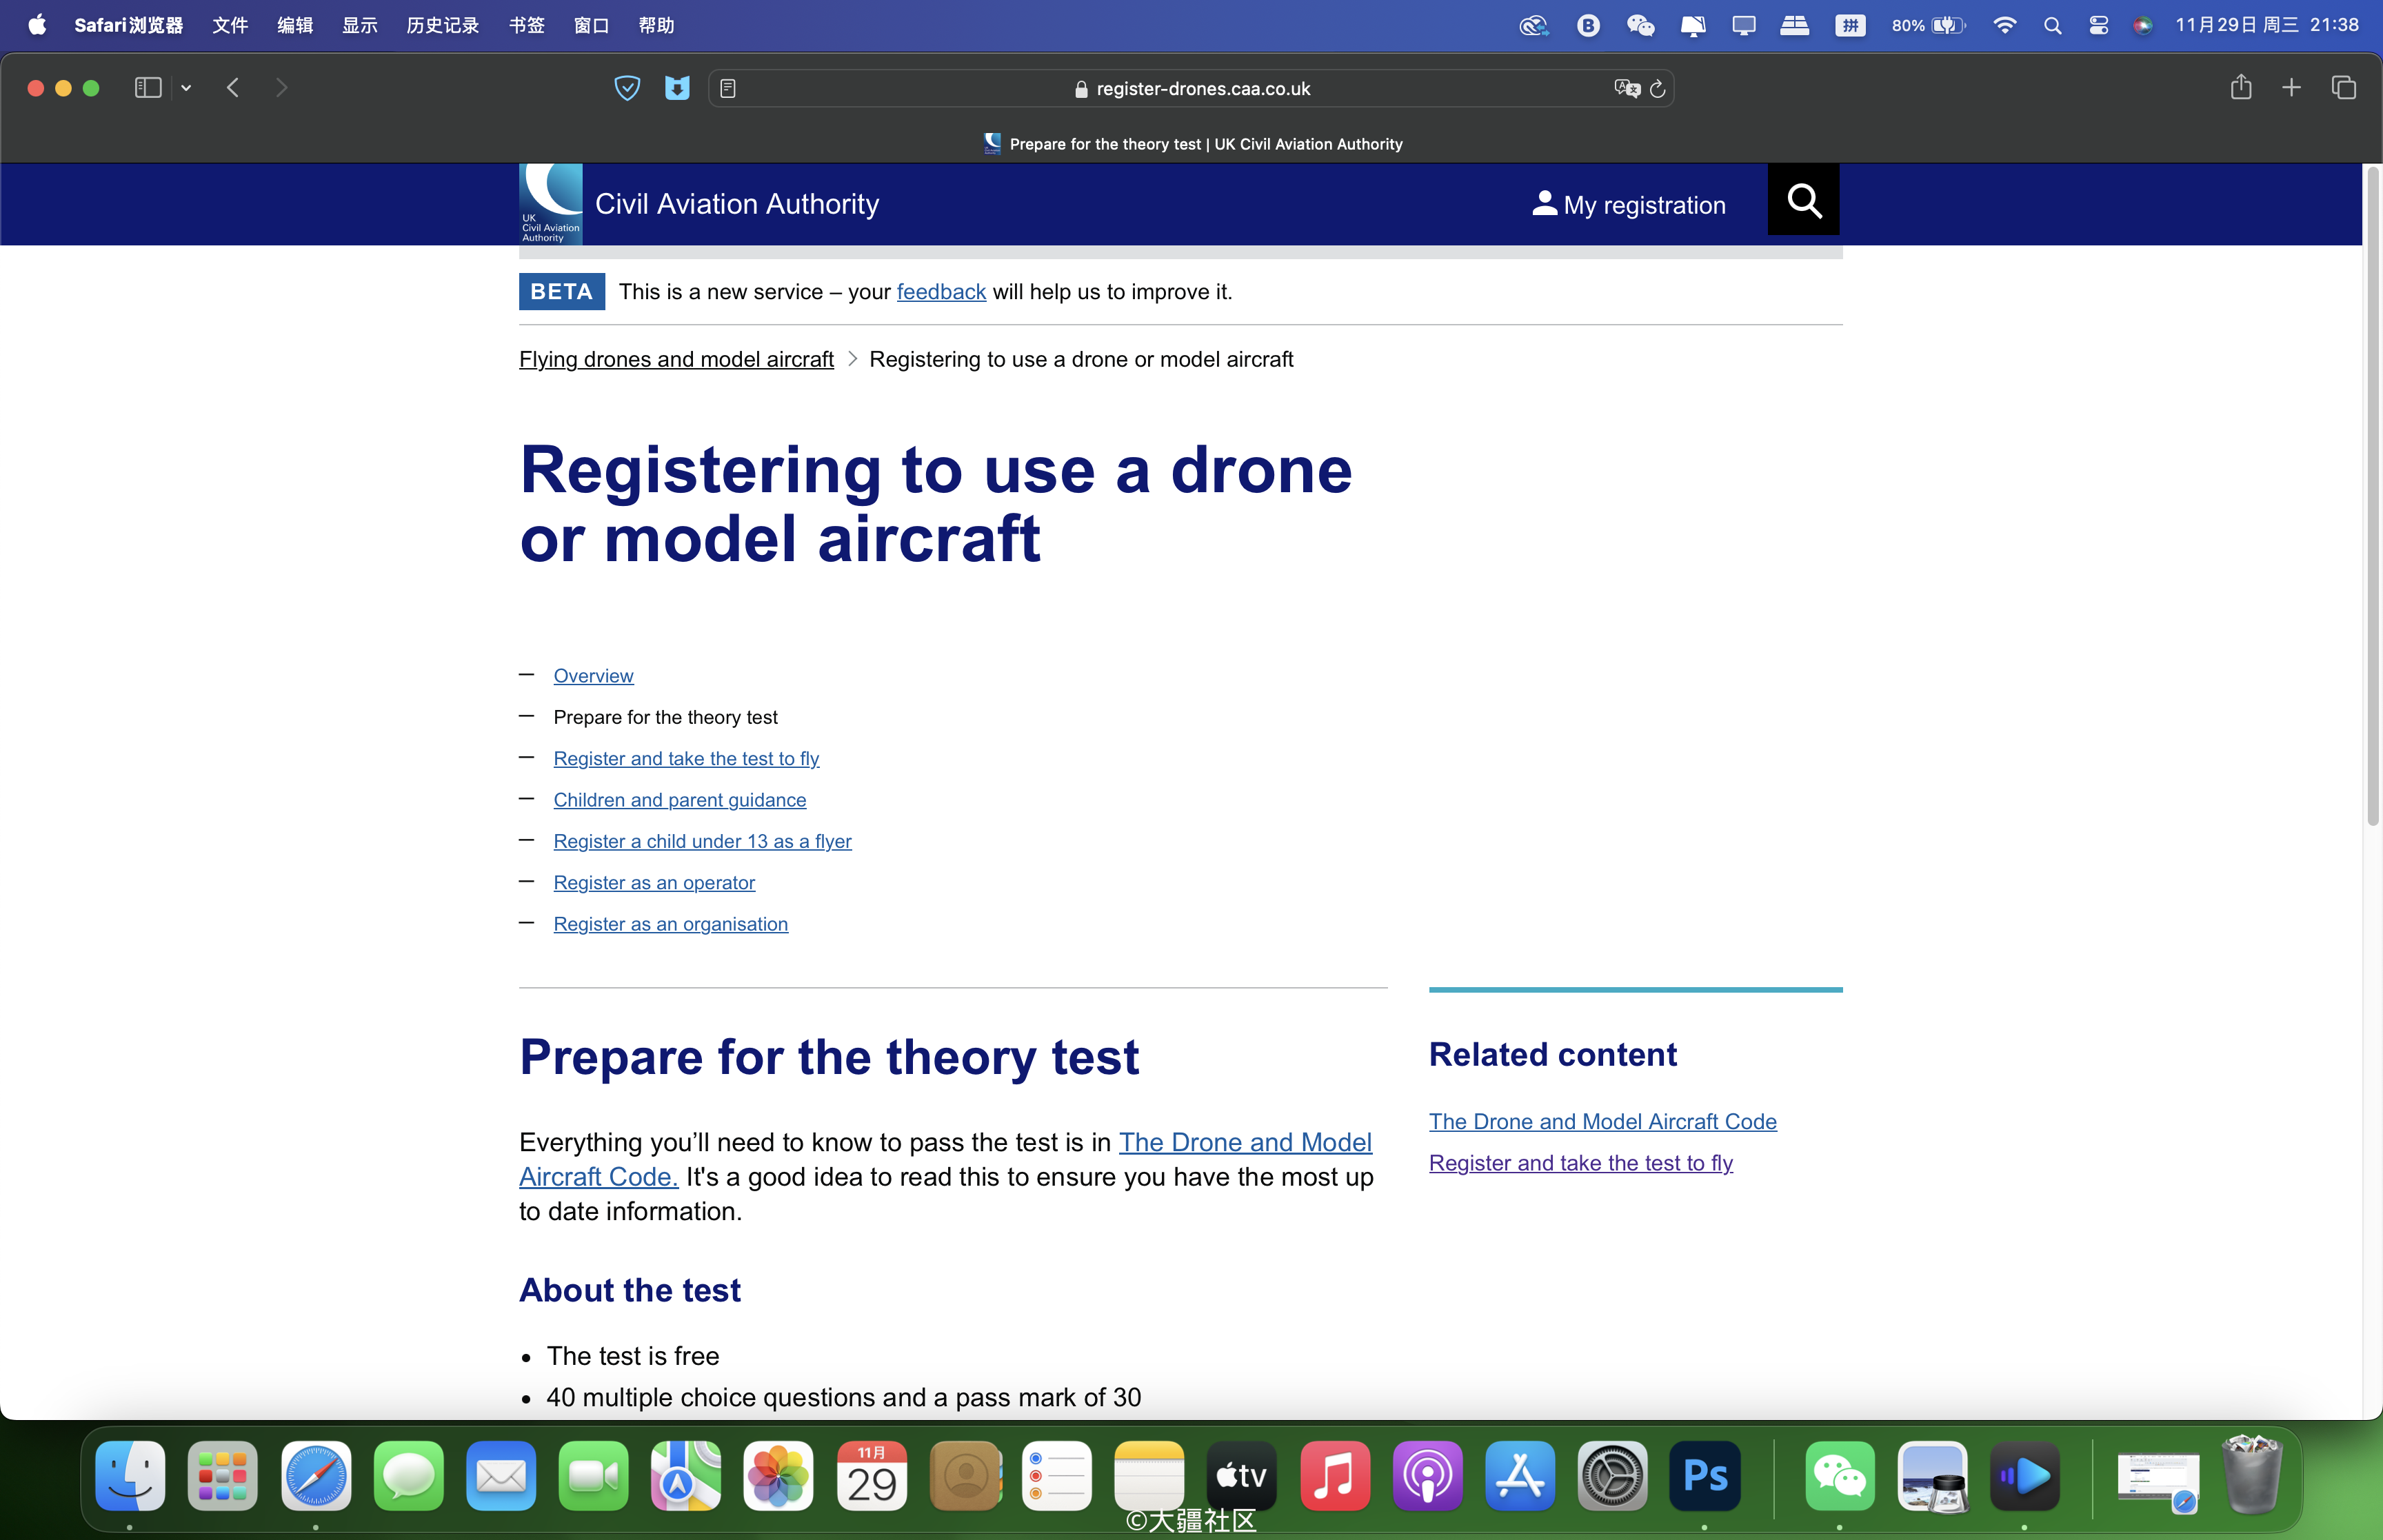Open Trash from the Dock
The height and width of the screenshot is (1540, 2383).
coord(2251,1476)
